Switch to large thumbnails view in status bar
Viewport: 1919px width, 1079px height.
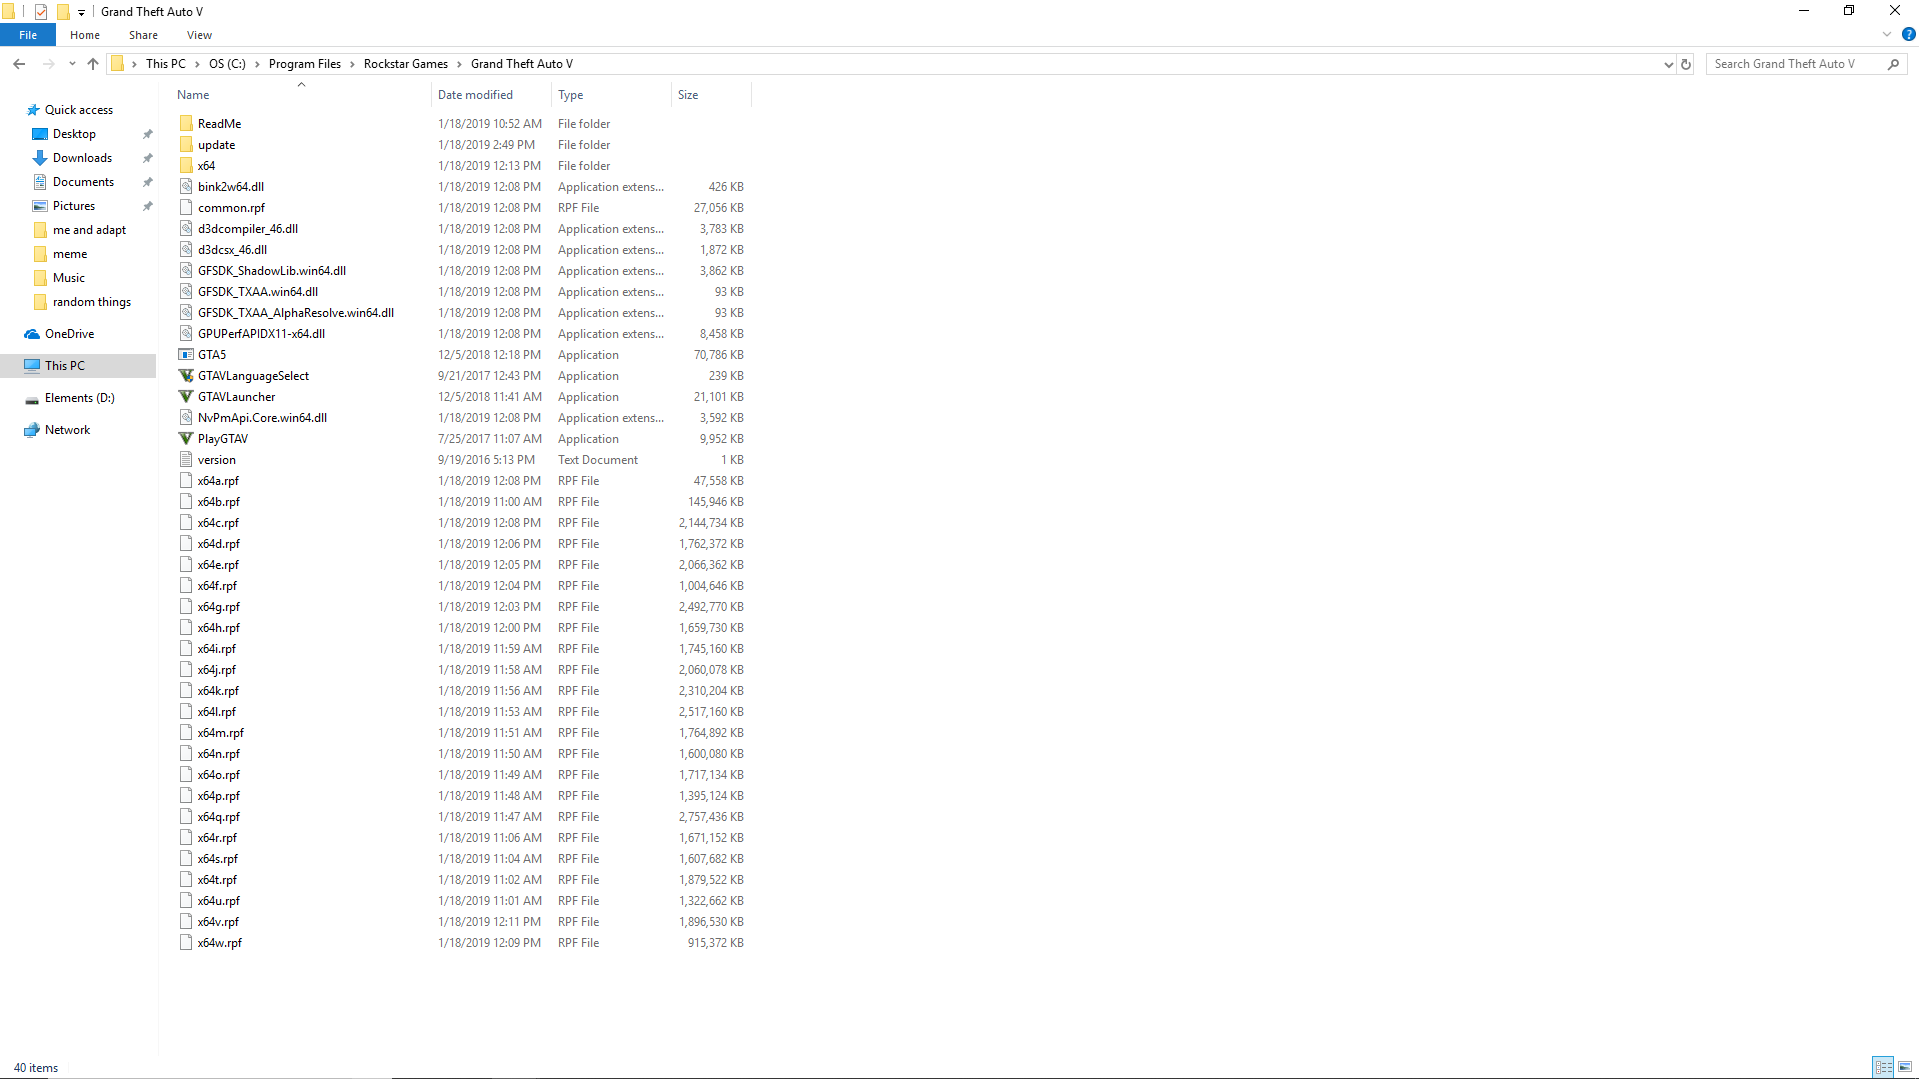click(x=1904, y=1067)
